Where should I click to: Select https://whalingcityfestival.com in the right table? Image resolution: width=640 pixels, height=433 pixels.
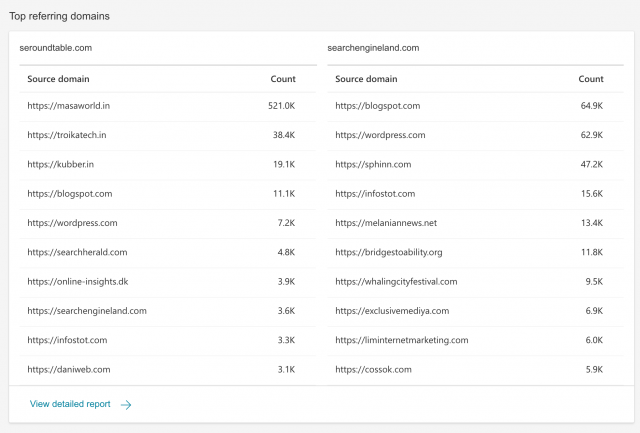[396, 282]
